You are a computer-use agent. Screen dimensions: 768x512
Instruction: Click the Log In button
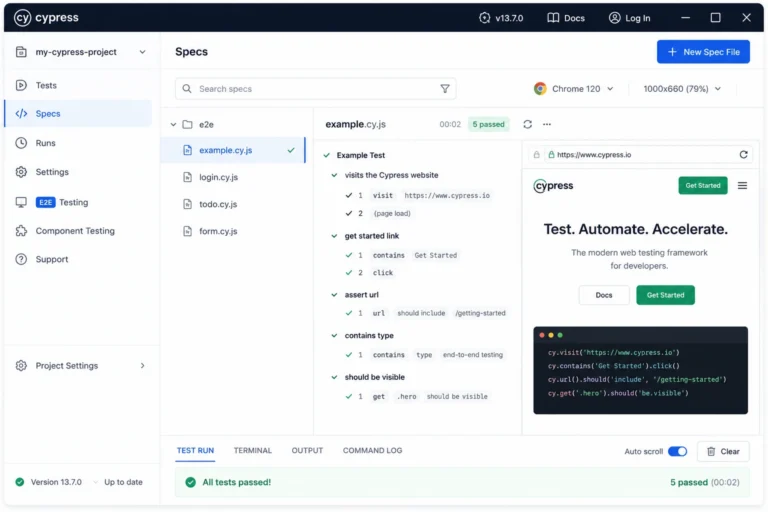[x=629, y=18]
